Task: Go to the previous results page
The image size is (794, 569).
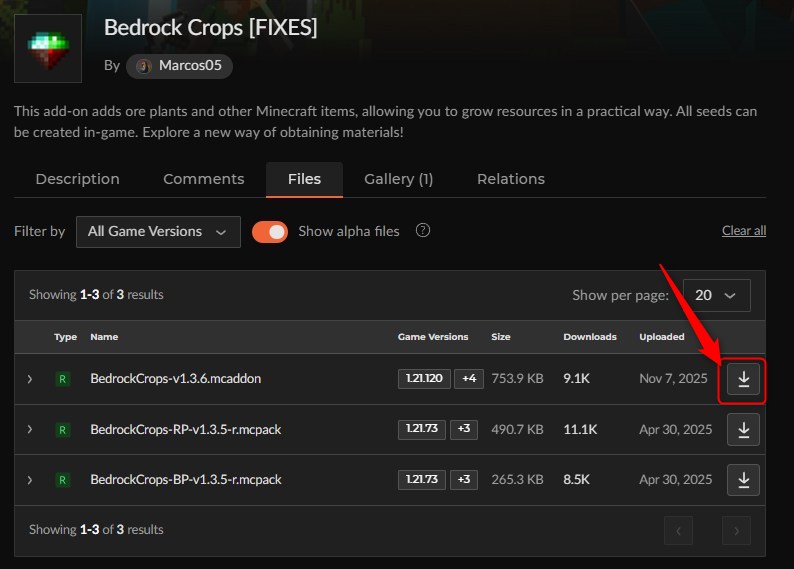Action: 679,531
